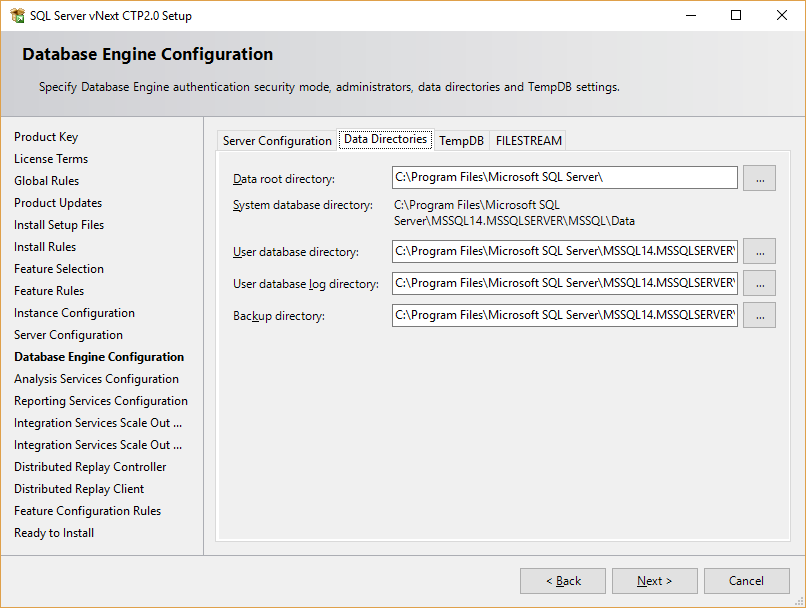The image size is (806, 608).
Task: Open the TempDB tab
Action: (x=462, y=141)
